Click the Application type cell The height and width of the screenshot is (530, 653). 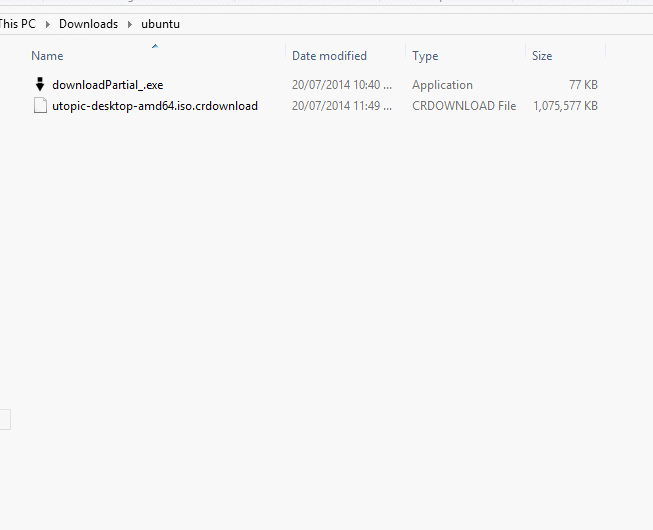(x=442, y=85)
